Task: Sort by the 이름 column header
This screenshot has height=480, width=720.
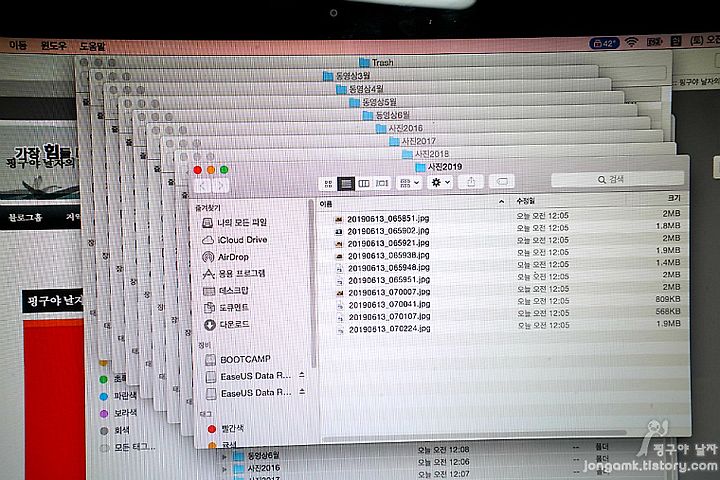Action: point(326,204)
